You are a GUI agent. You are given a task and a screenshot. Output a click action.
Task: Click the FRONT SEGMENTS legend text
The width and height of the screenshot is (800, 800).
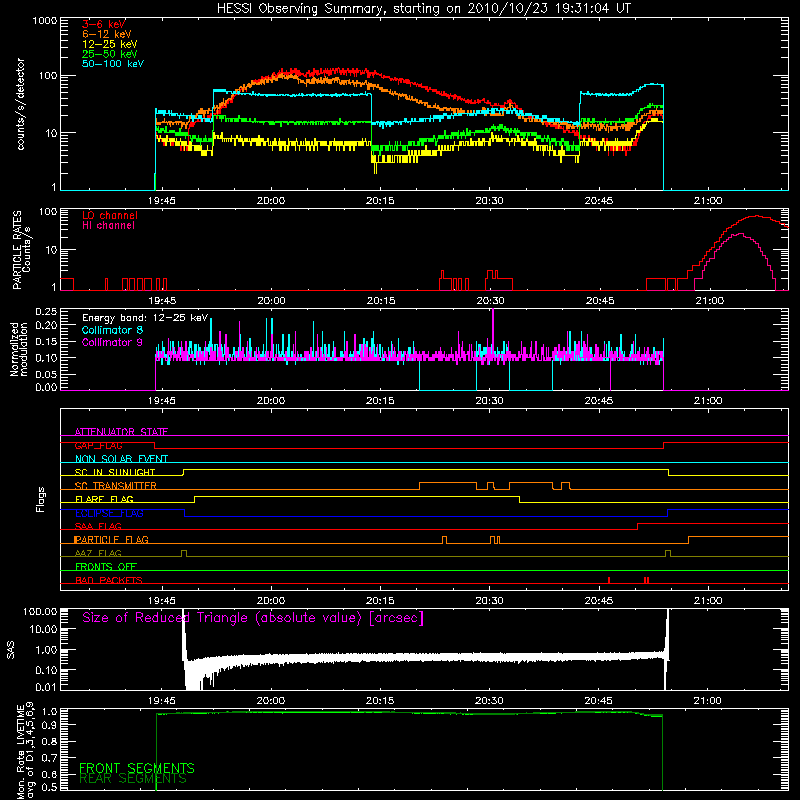point(137,768)
